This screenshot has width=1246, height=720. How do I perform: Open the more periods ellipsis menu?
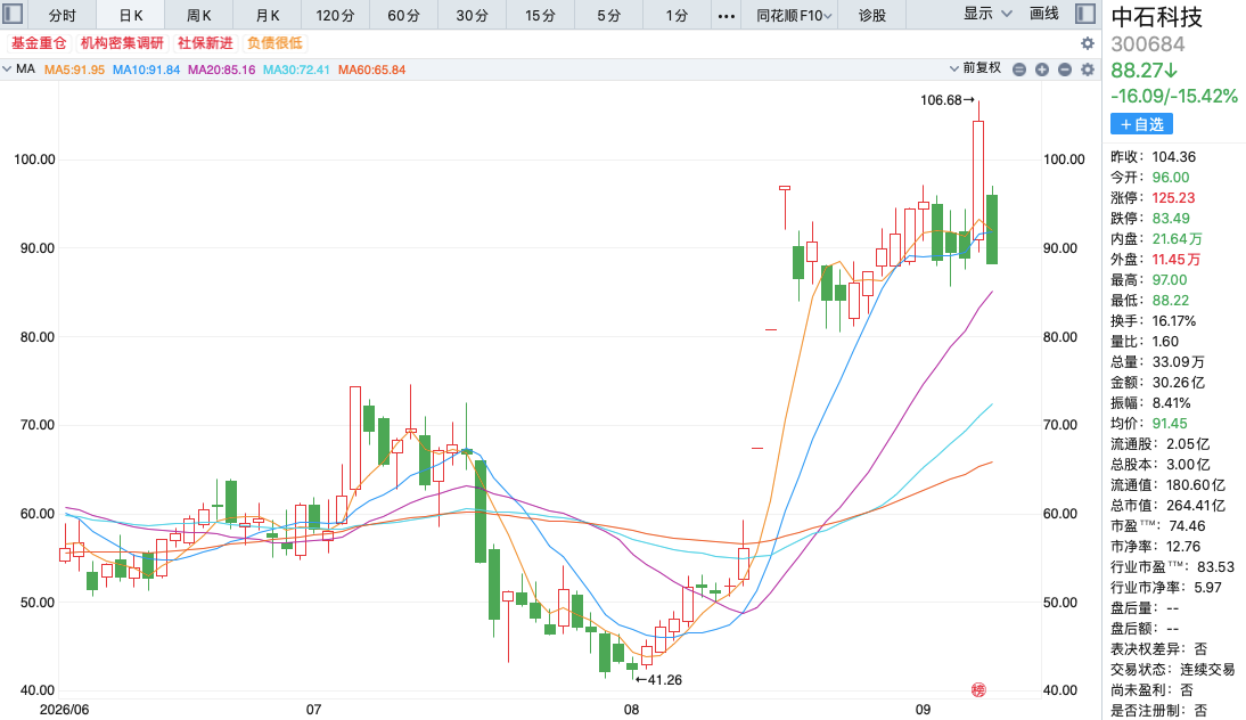pos(727,15)
